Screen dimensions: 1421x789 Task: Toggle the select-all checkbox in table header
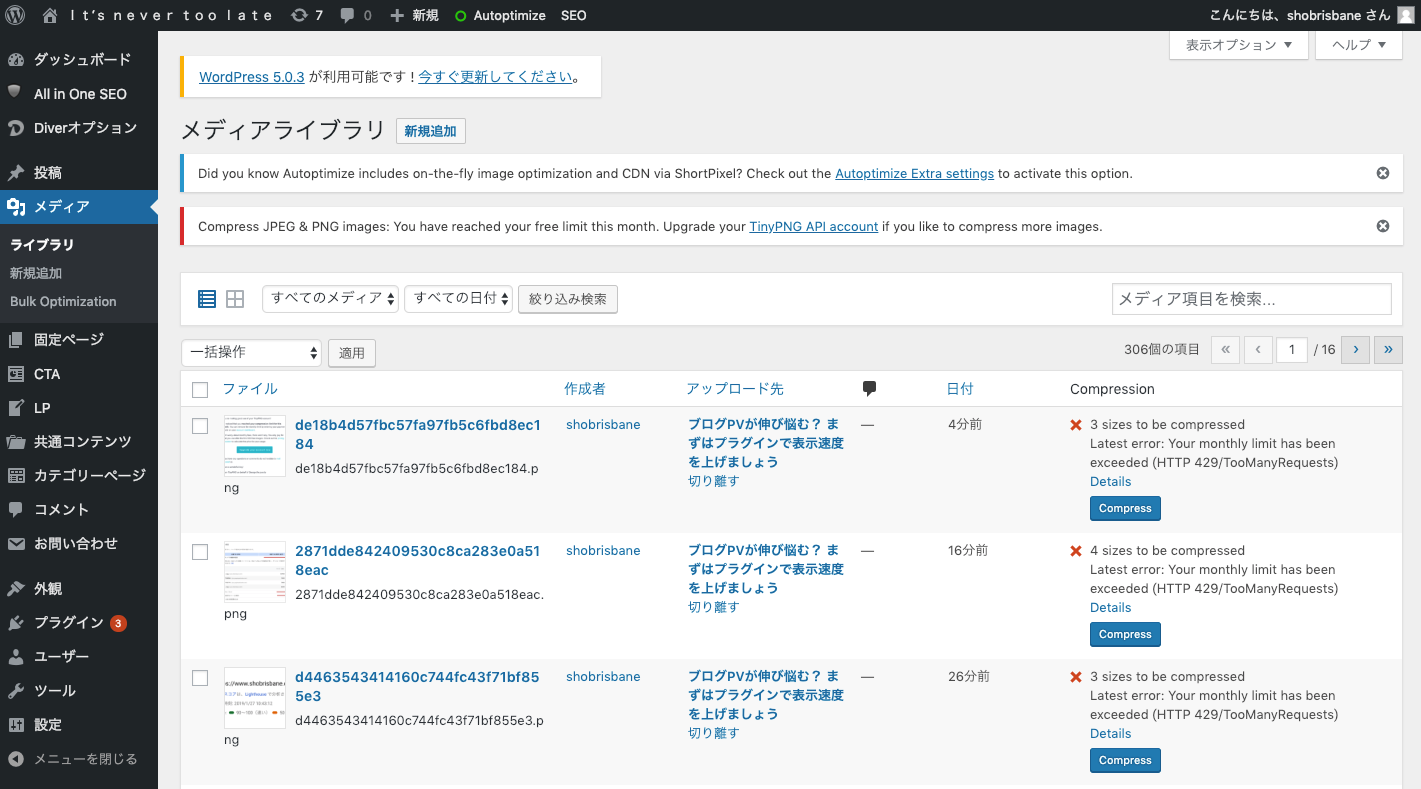(x=200, y=390)
